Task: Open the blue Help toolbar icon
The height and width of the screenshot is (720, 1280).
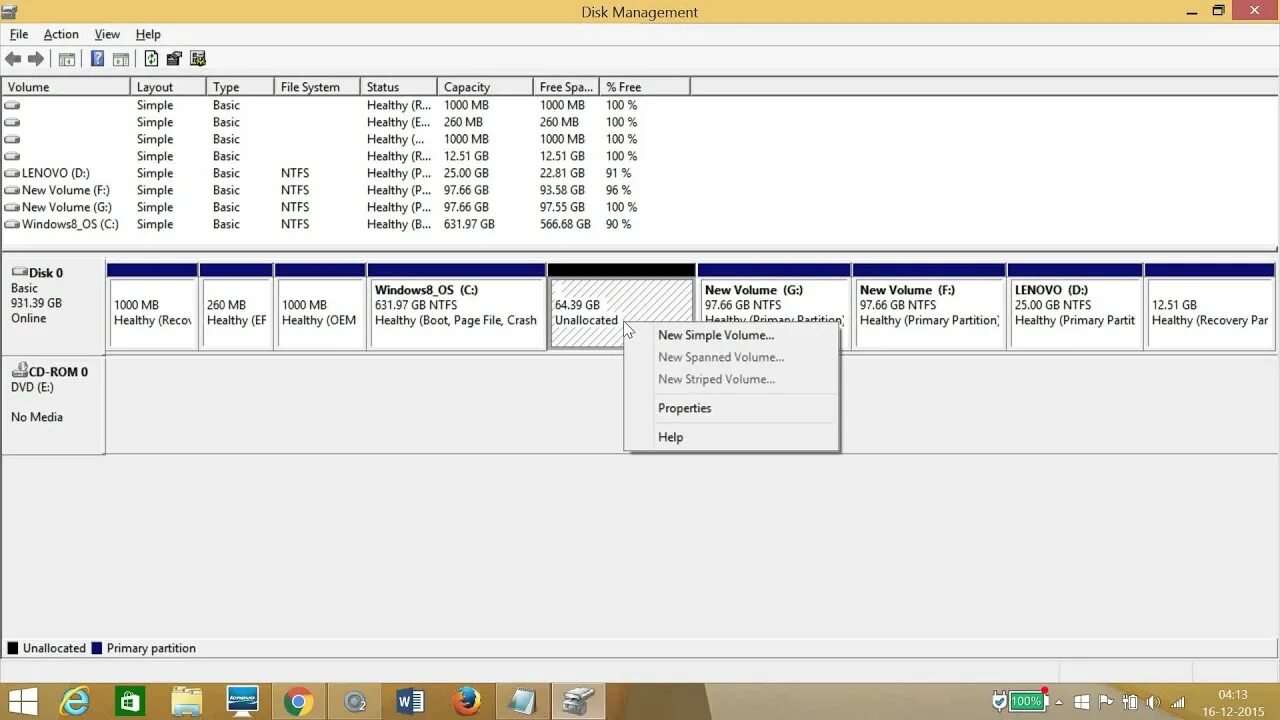Action: [x=97, y=59]
